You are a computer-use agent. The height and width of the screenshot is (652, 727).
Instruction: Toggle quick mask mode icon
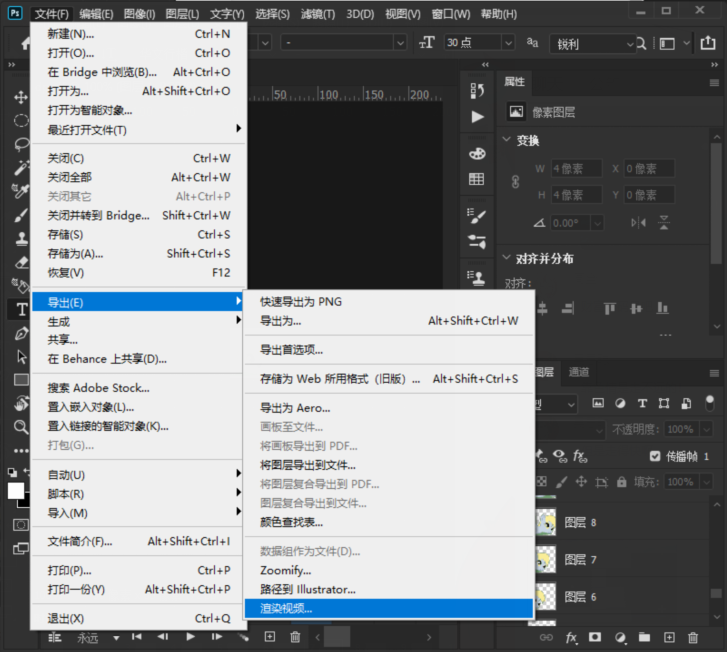20,525
